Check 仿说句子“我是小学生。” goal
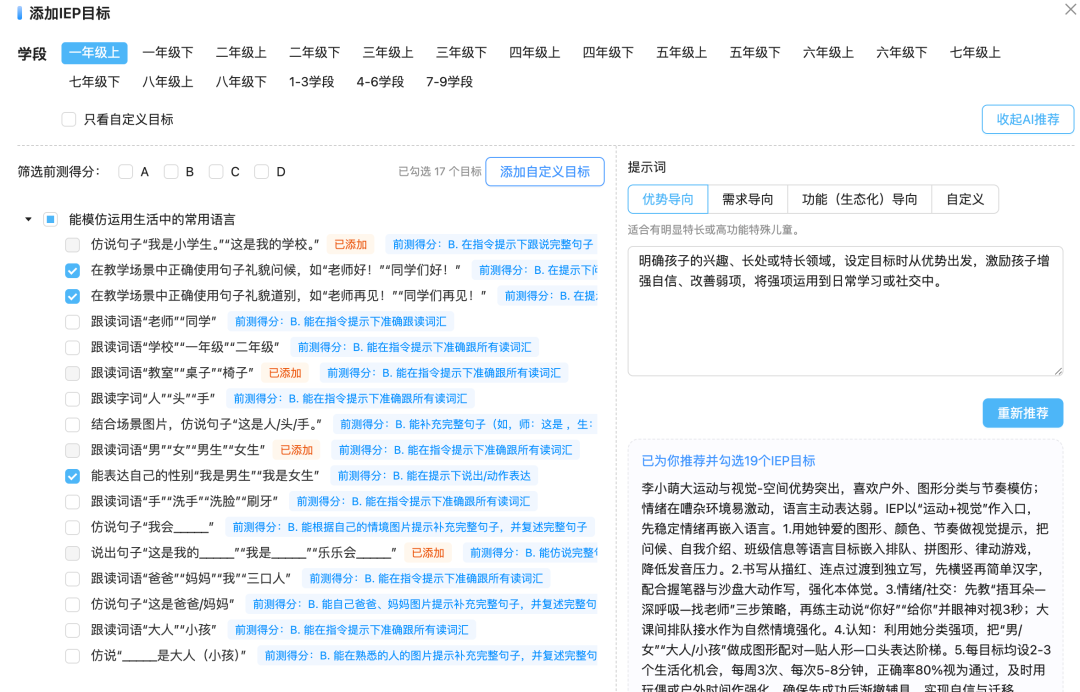This screenshot has width=1080, height=692. pyautogui.click(x=72, y=244)
